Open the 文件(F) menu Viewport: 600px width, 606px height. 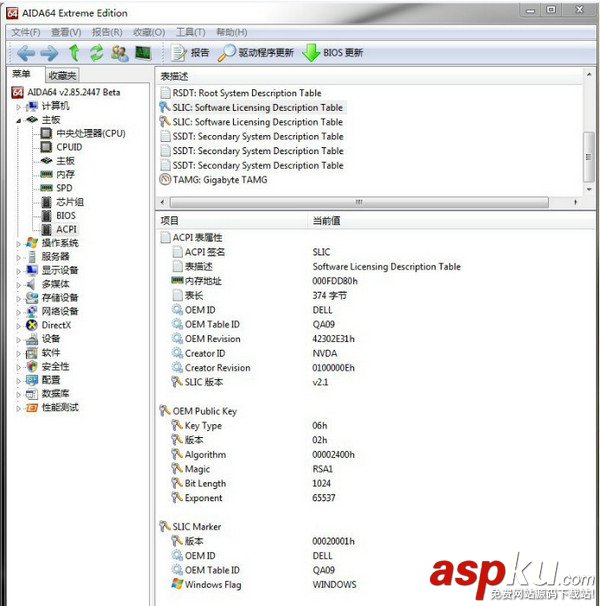[x=26, y=32]
